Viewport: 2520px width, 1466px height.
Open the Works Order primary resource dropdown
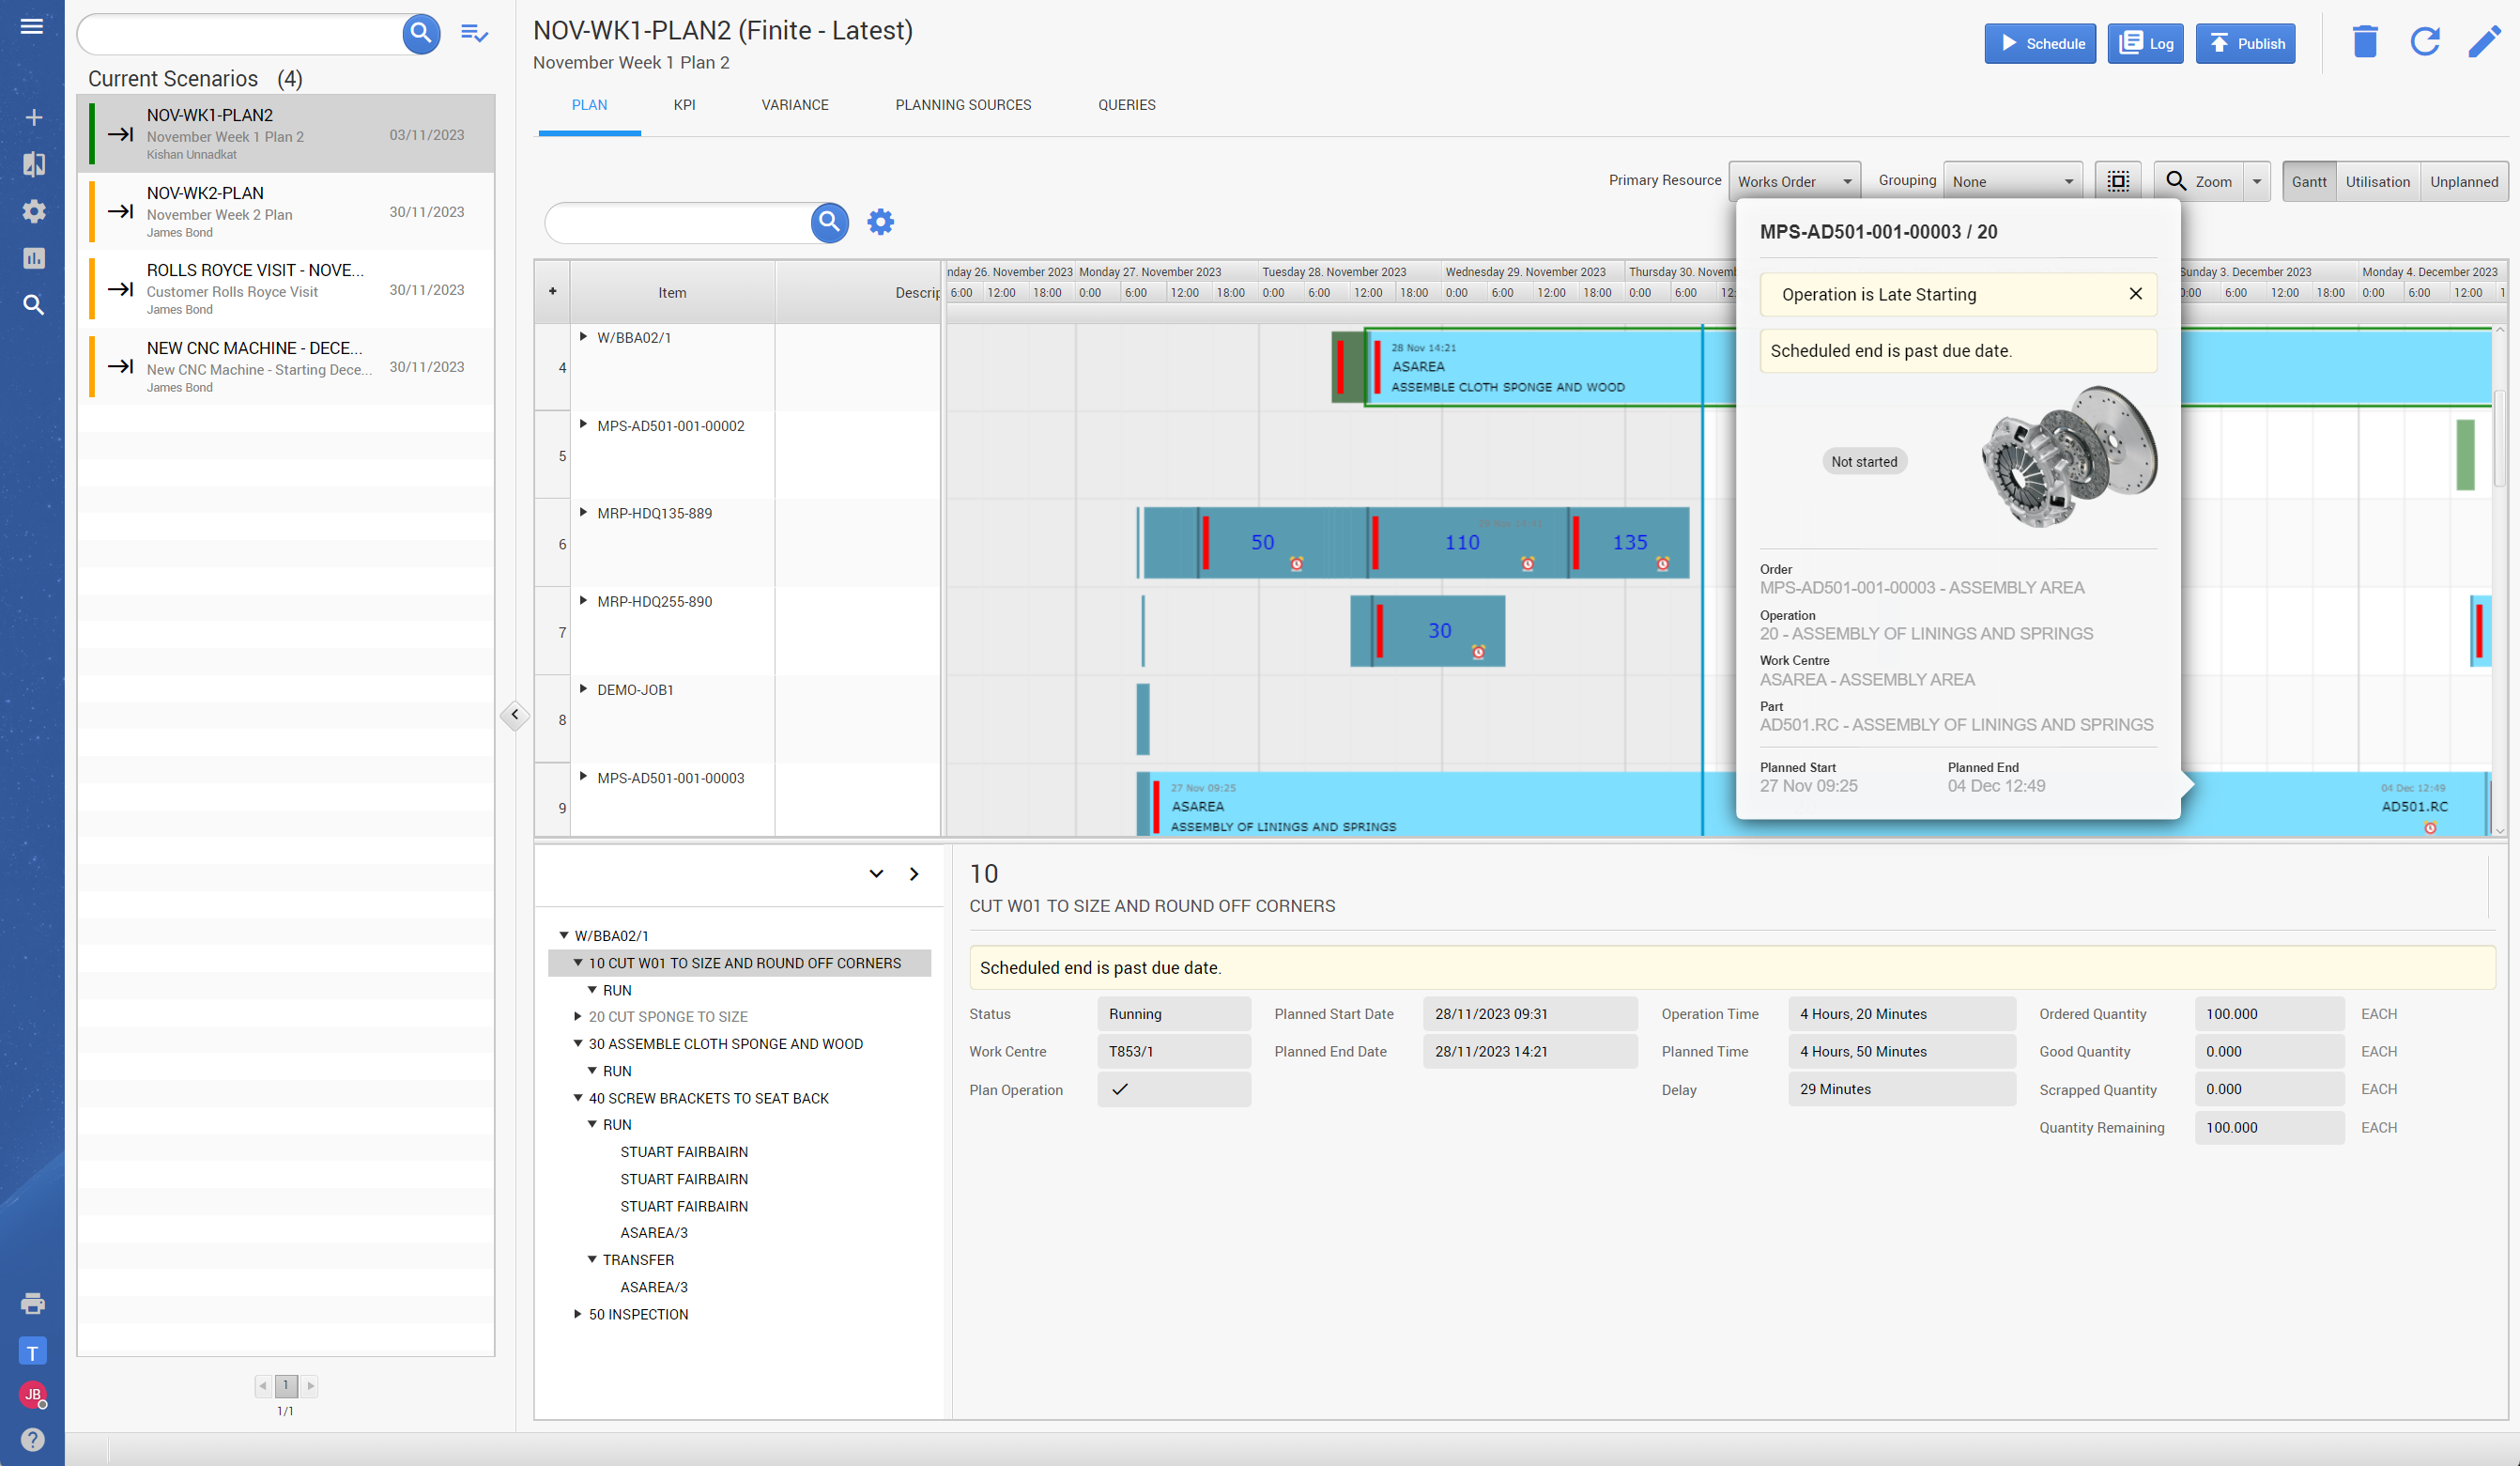[1794, 181]
